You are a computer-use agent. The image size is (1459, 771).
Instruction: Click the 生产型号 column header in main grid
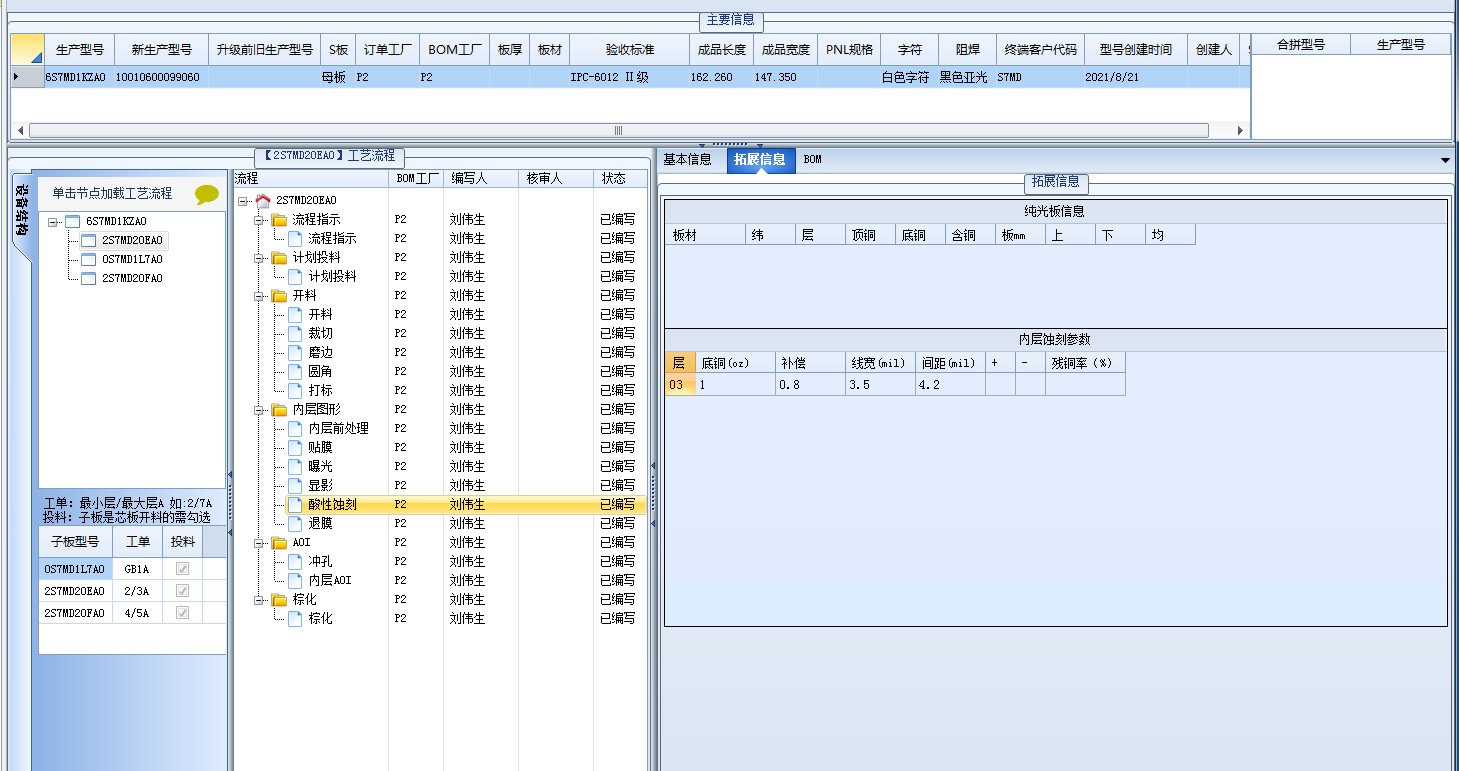(79, 49)
